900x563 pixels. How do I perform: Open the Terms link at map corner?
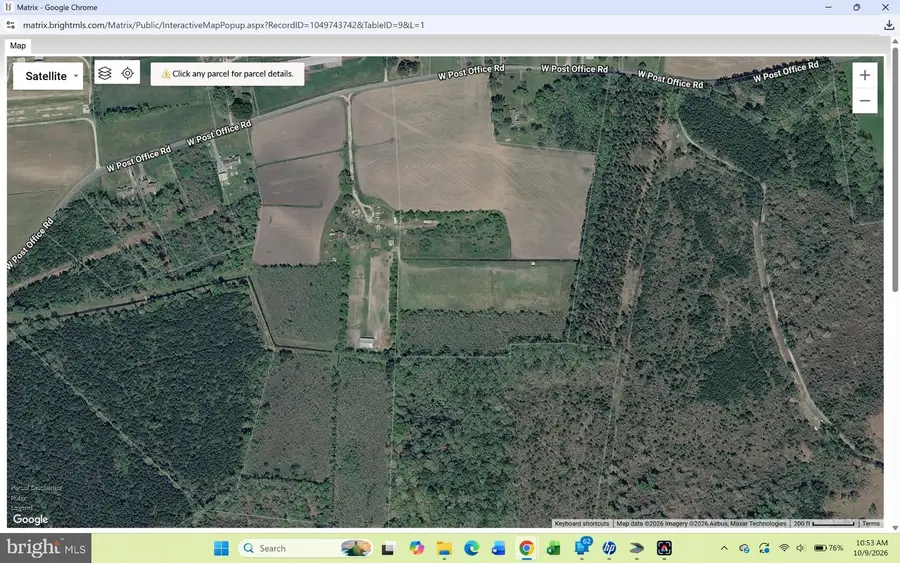(871, 523)
